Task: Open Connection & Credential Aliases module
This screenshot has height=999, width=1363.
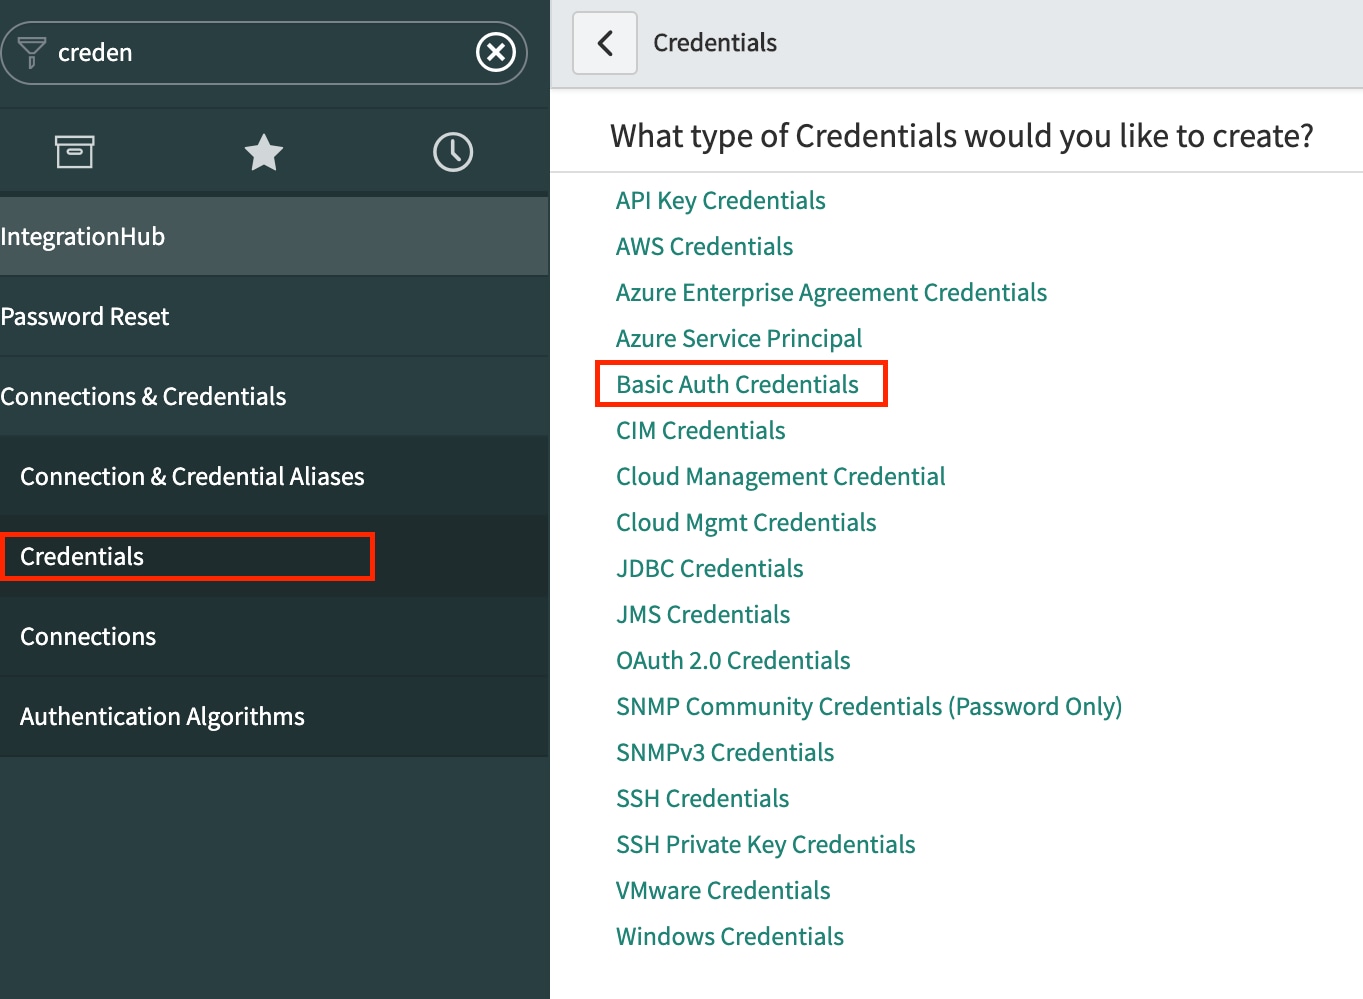Action: pos(192,477)
